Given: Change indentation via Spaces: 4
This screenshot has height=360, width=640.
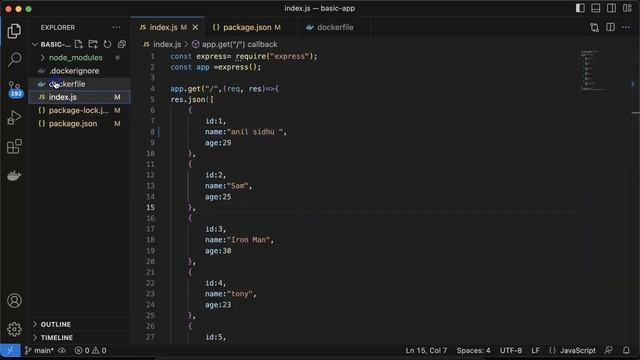Looking at the screenshot, I should click(x=473, y=350).
